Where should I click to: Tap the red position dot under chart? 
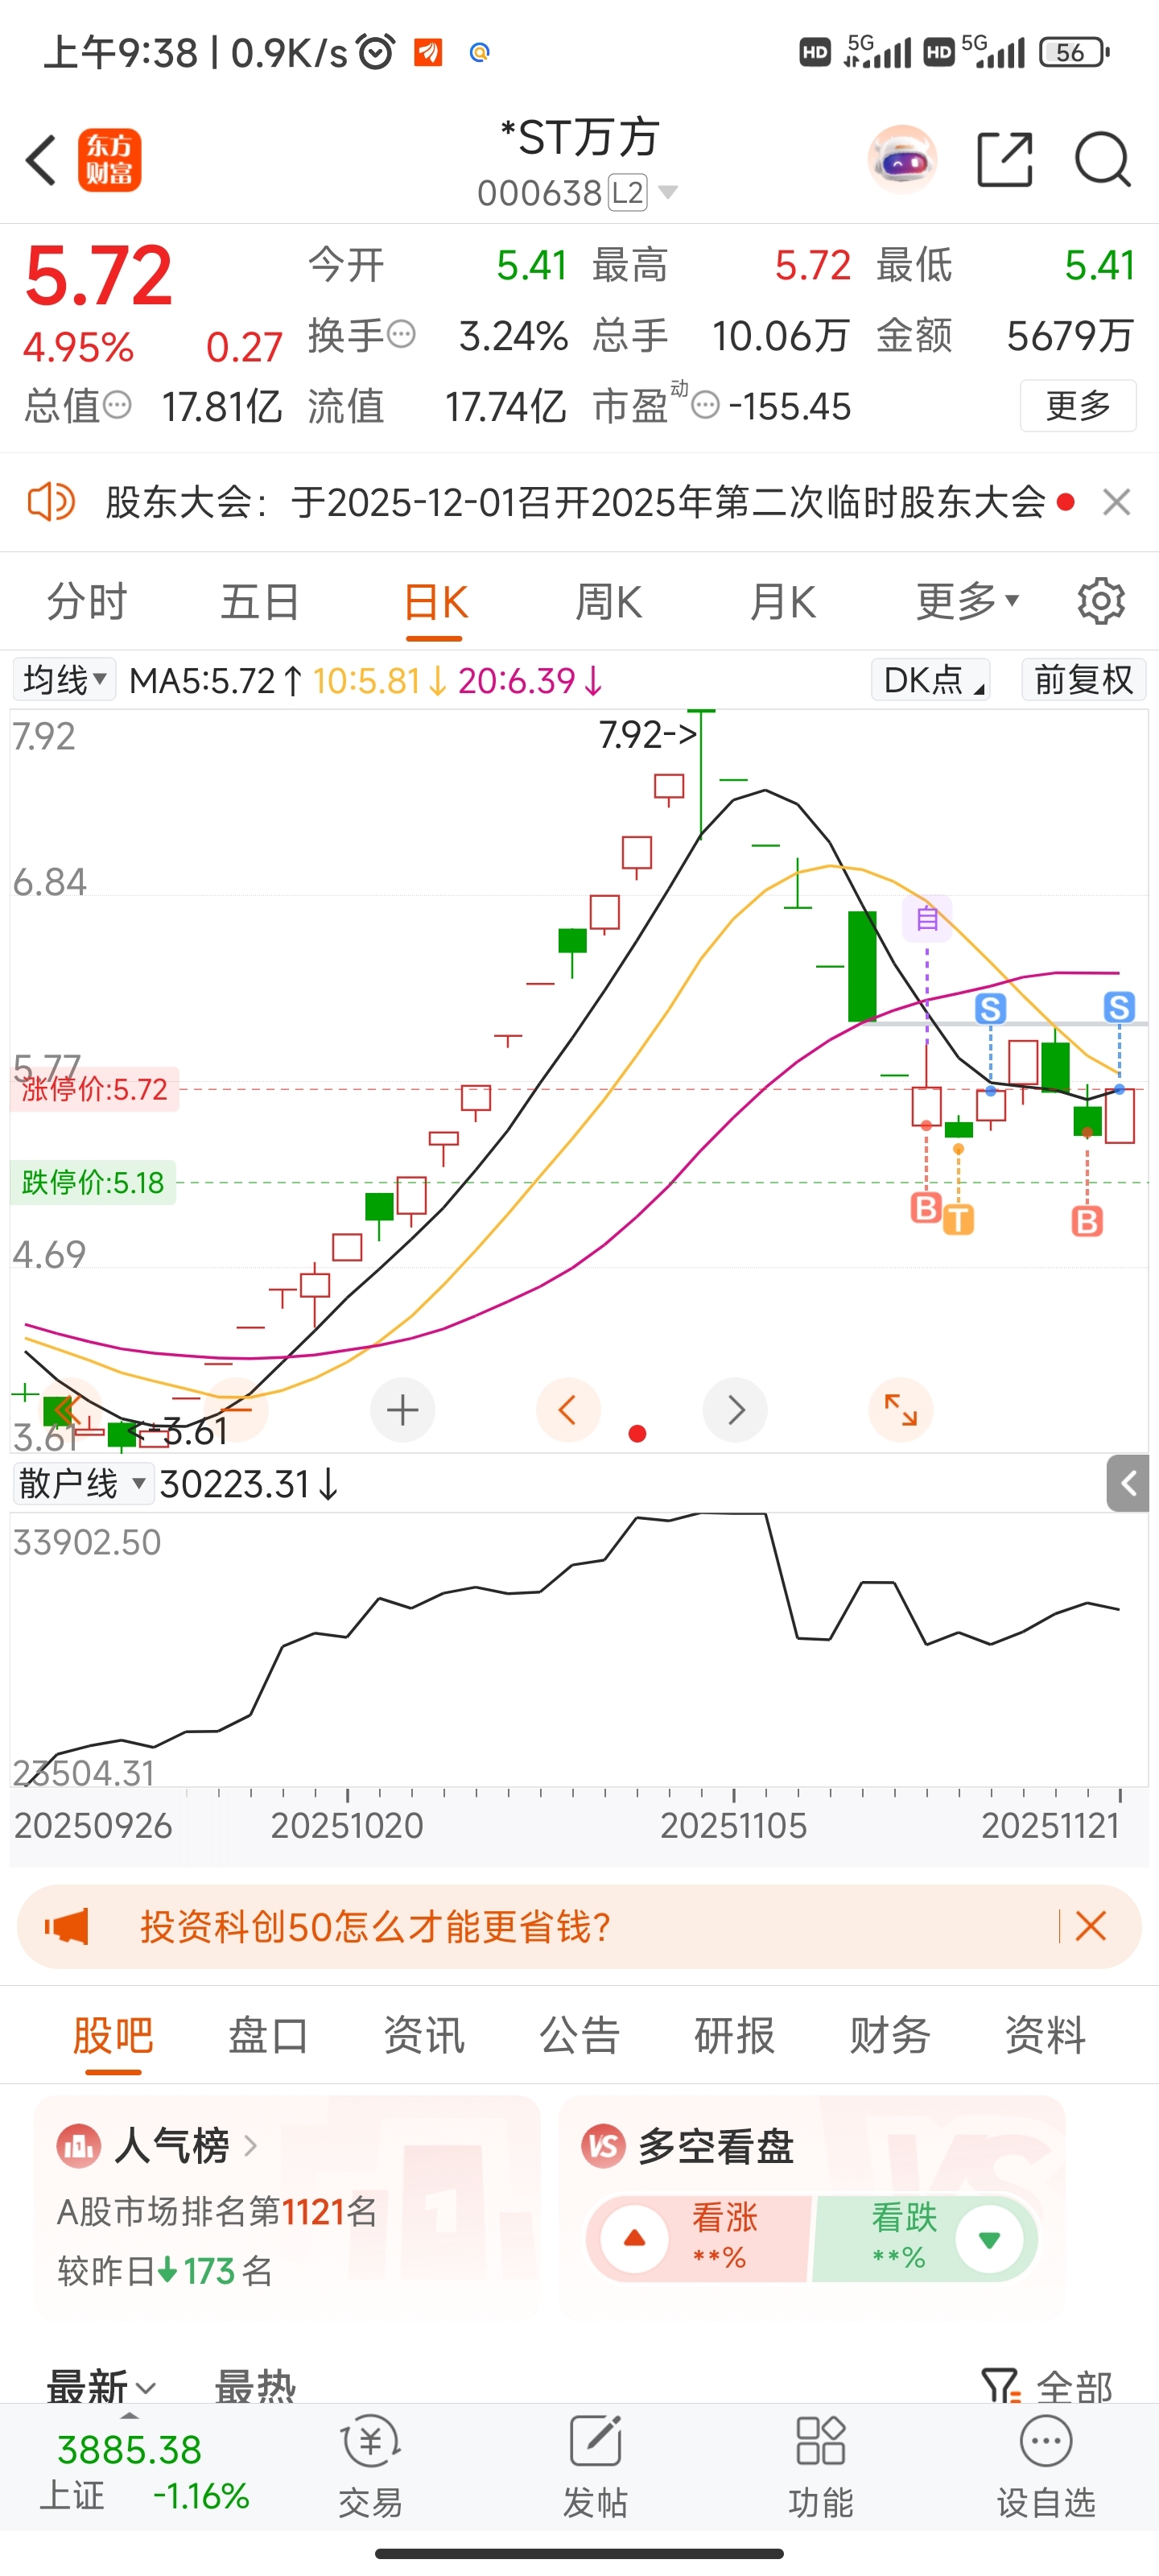pyautogui.click(x=637, y=1434)
